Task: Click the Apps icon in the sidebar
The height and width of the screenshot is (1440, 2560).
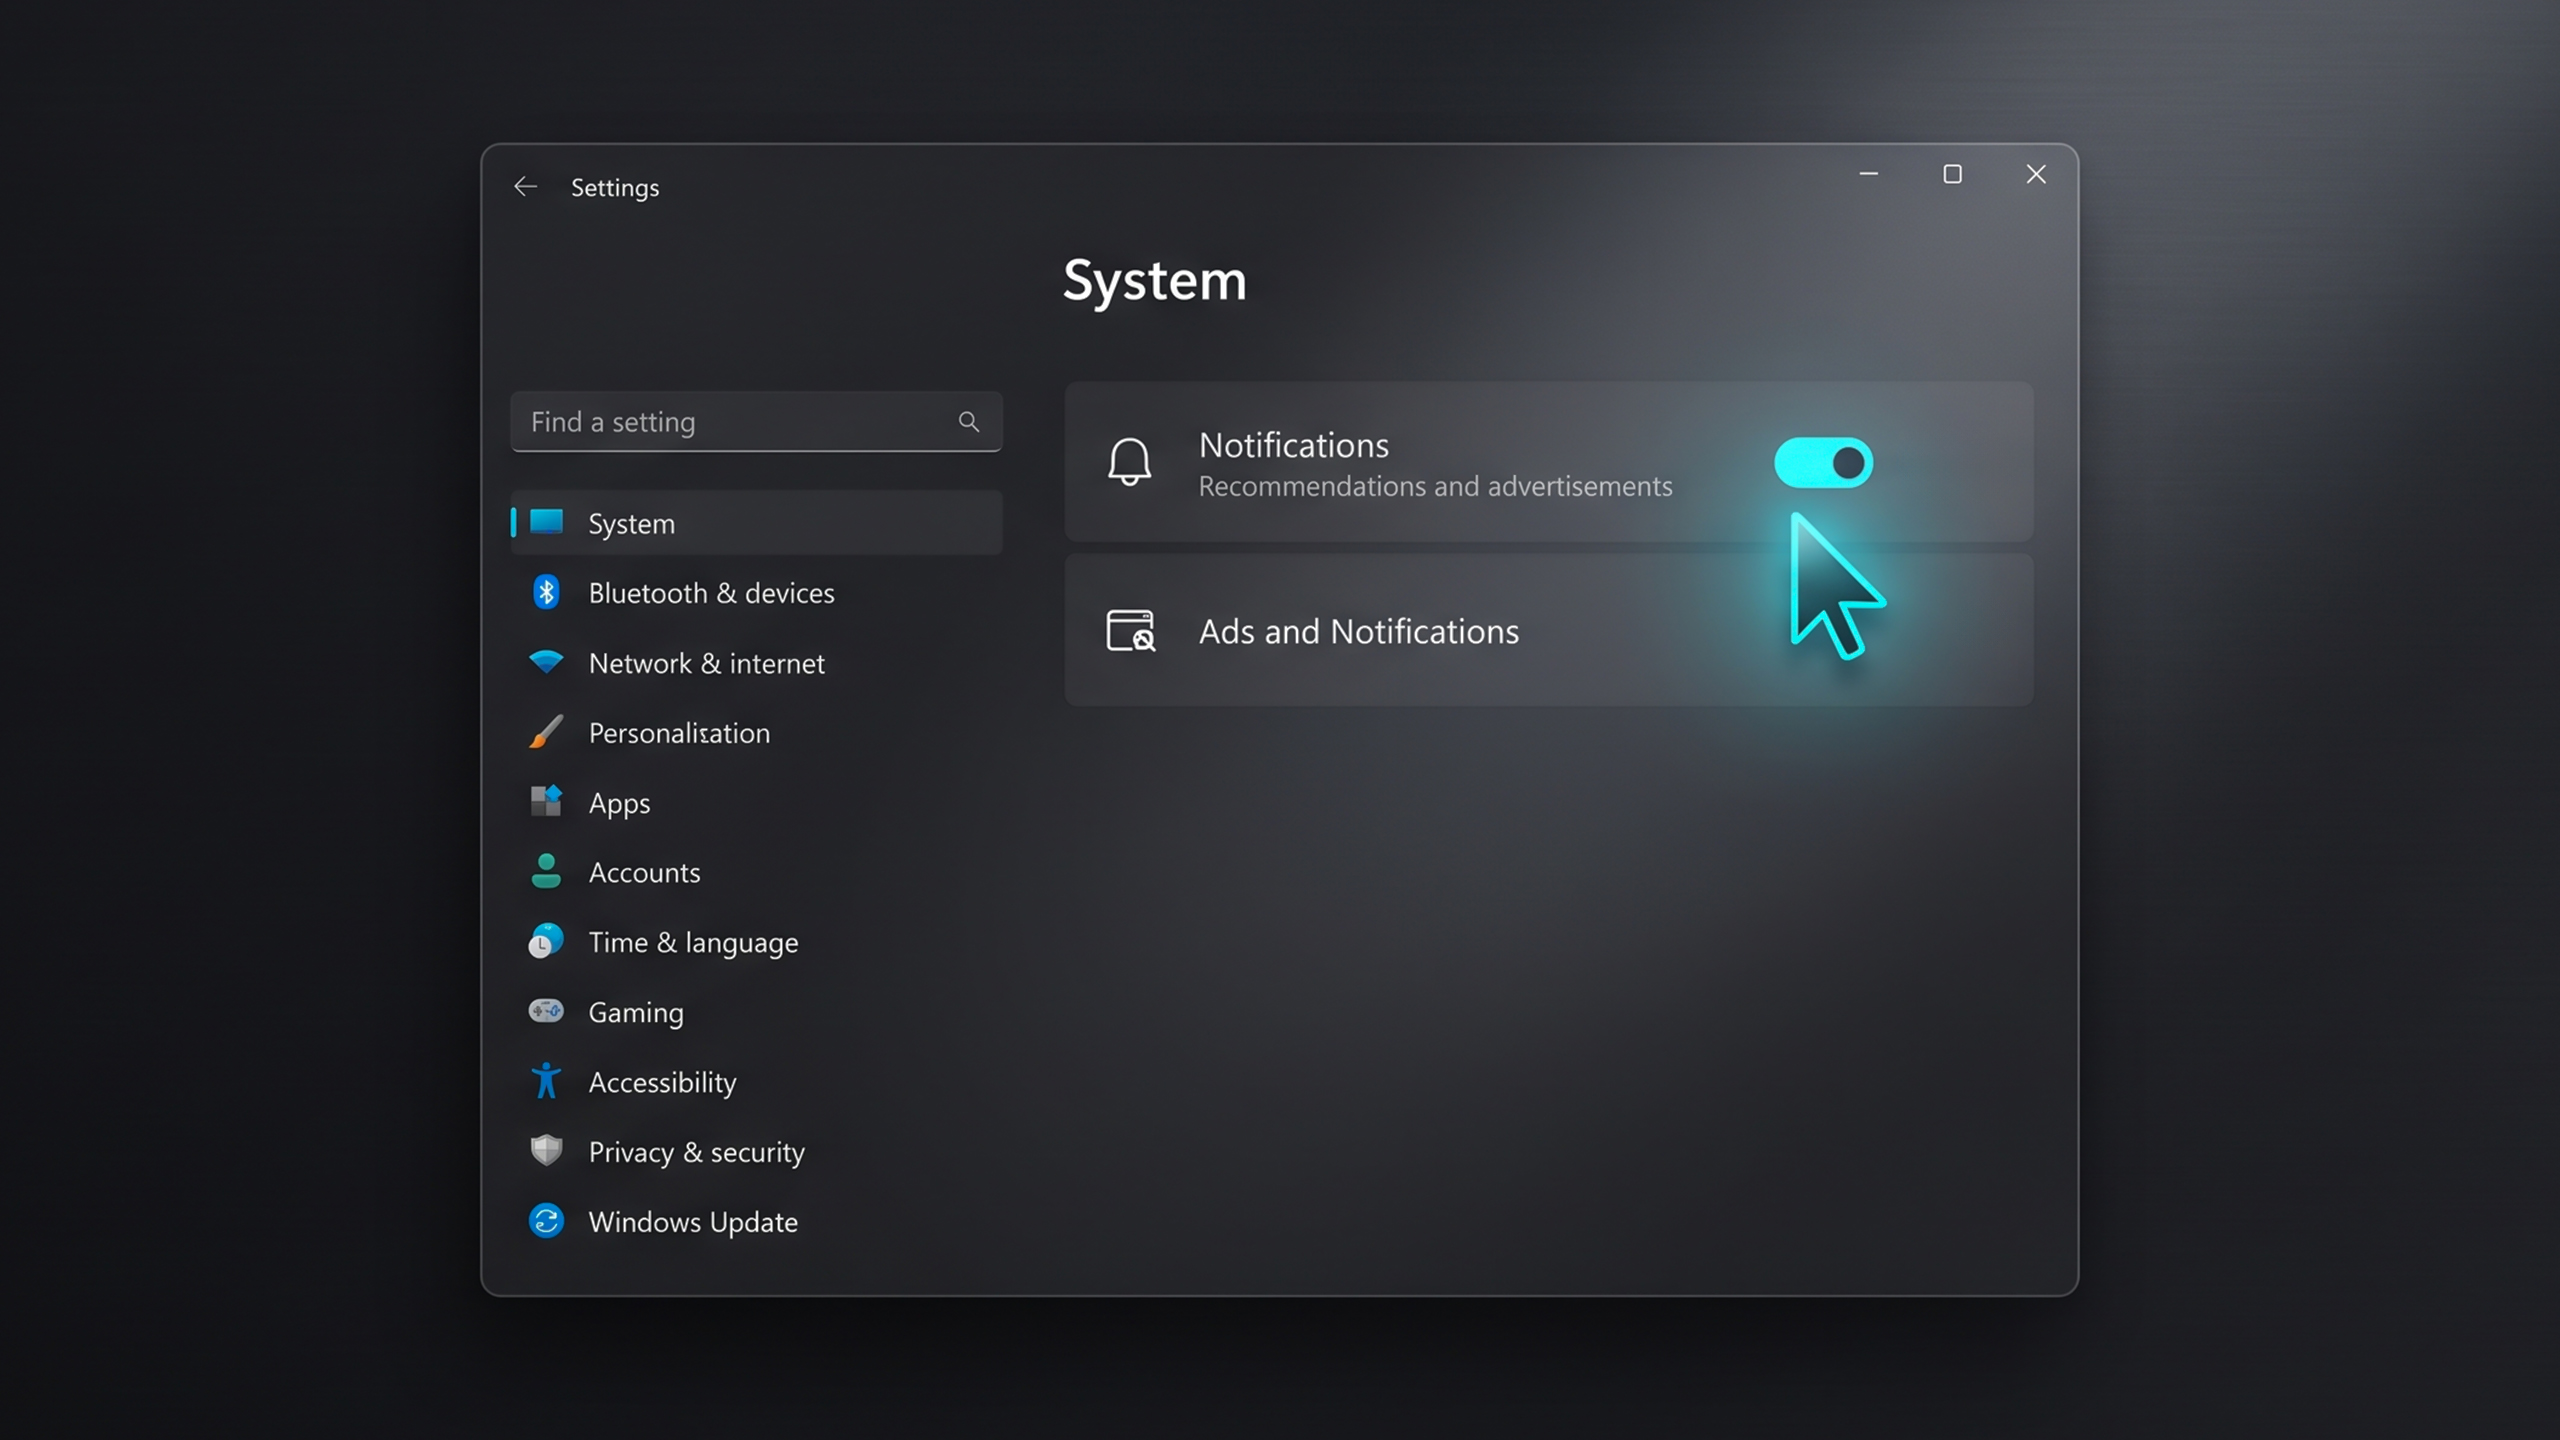Action: [x=546, y=801]
